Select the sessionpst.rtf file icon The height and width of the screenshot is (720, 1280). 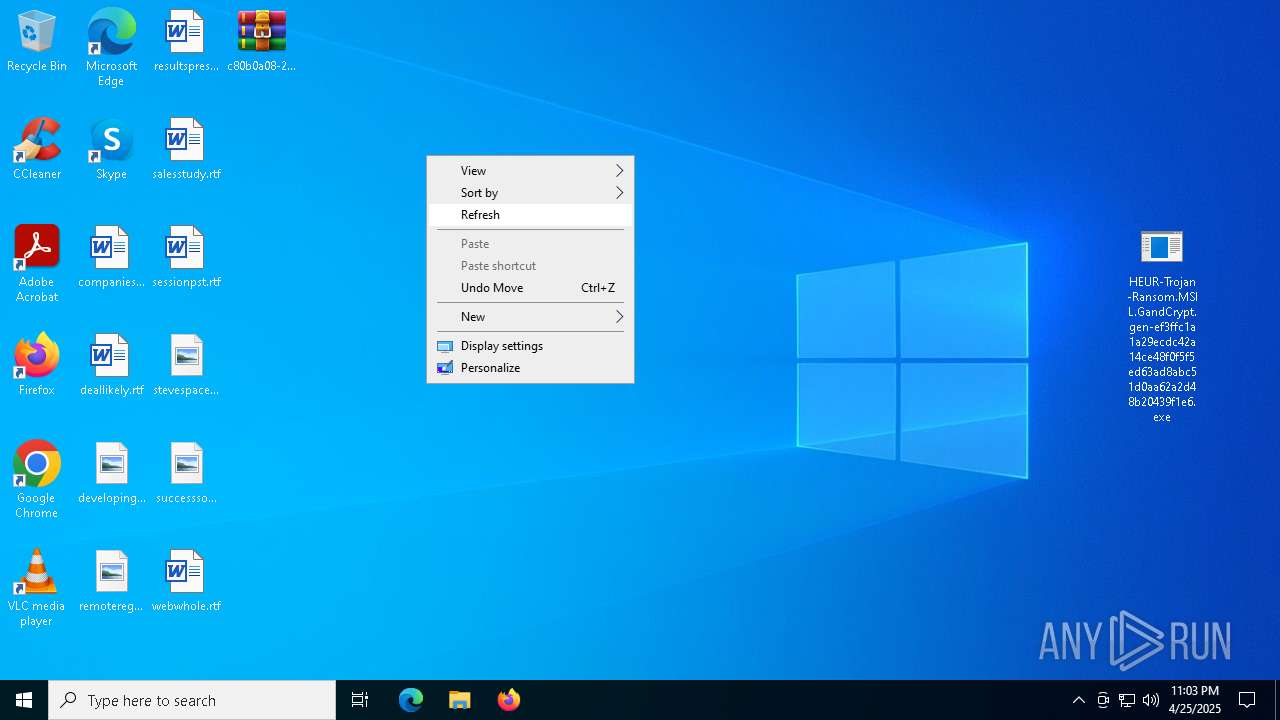click(x=186, y=258)
